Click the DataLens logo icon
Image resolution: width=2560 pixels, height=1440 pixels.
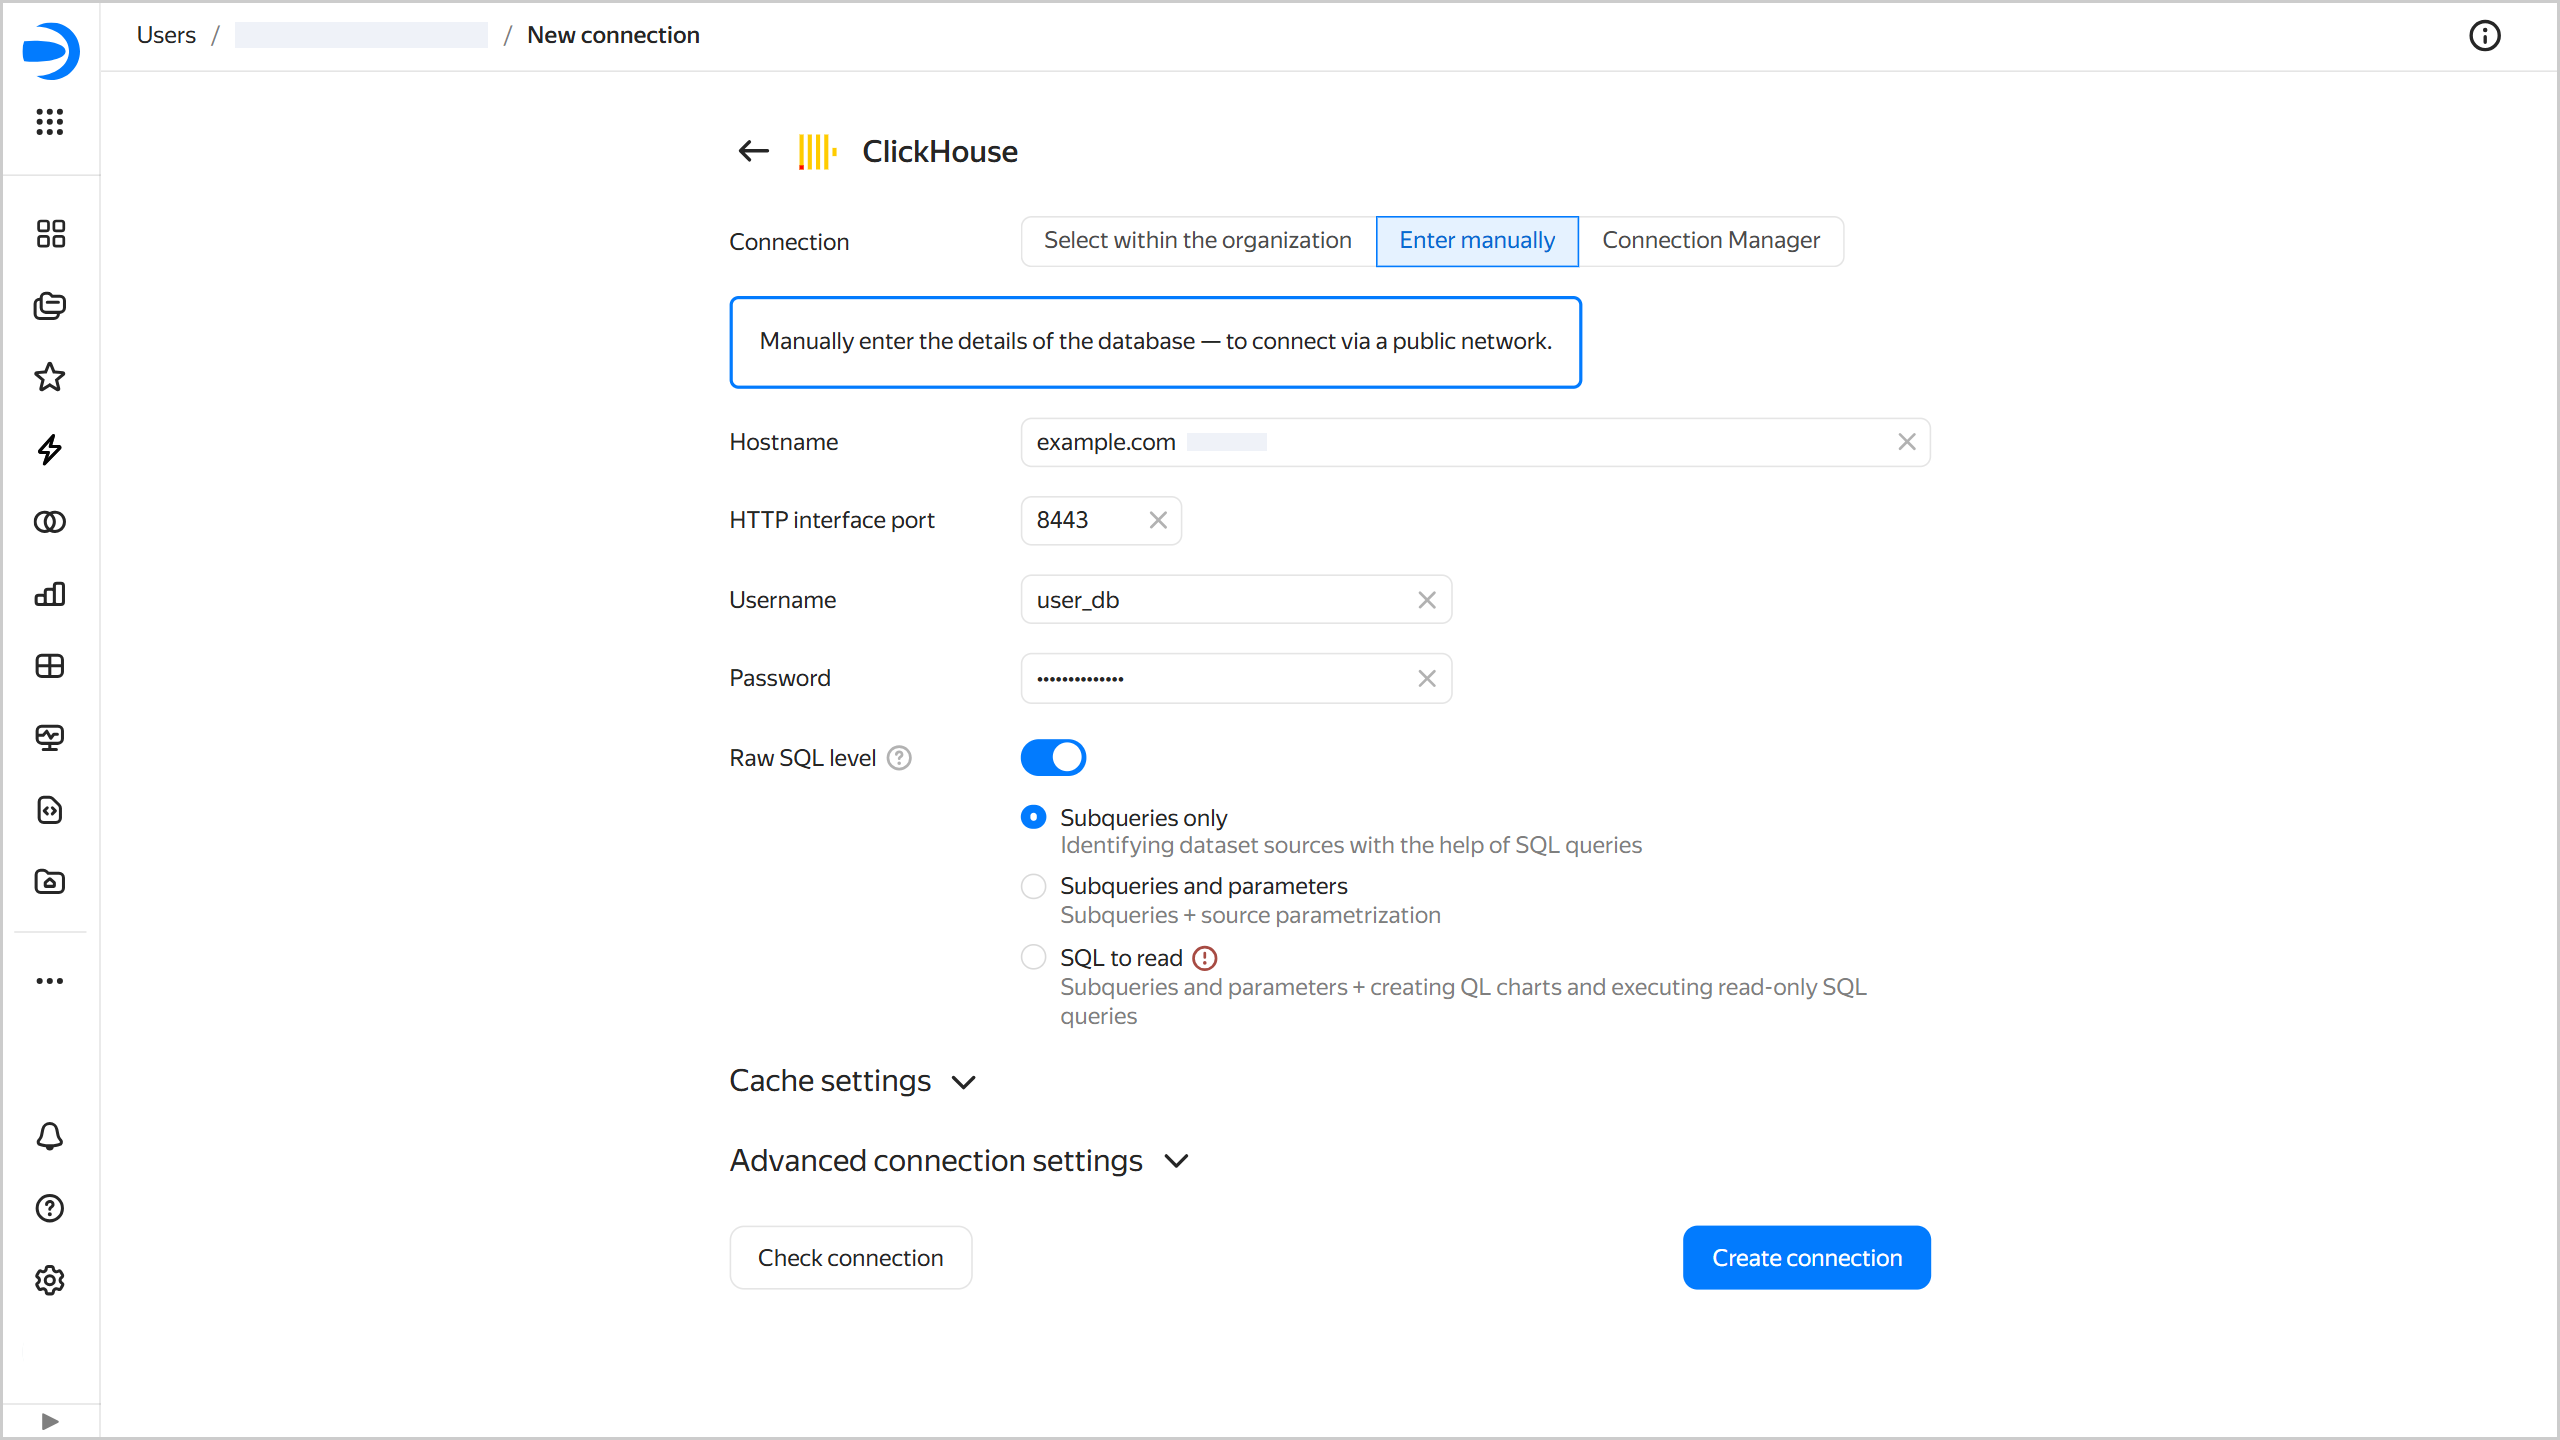(50, 50)
